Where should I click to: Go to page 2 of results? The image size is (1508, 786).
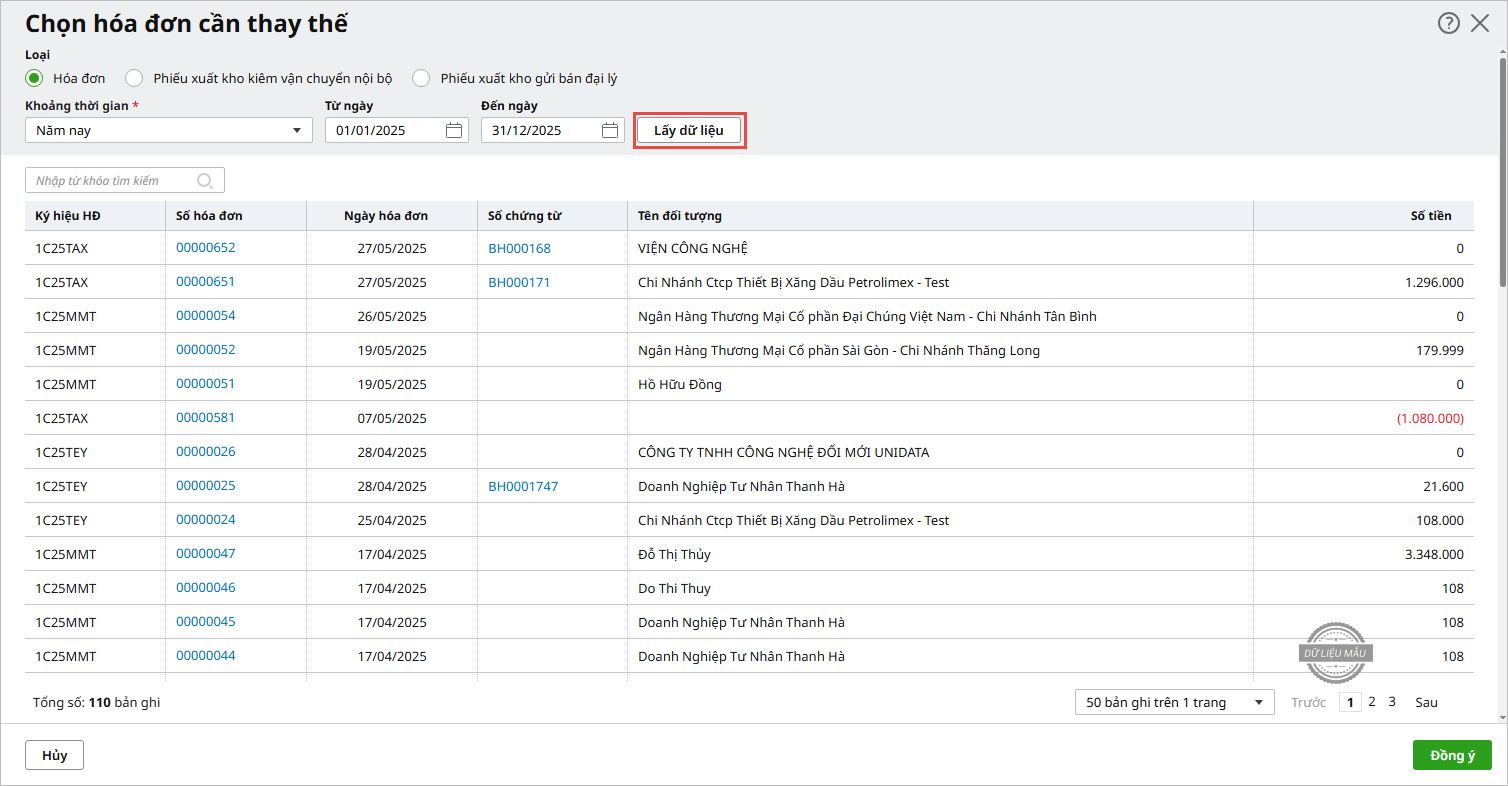click(1372, 702)
